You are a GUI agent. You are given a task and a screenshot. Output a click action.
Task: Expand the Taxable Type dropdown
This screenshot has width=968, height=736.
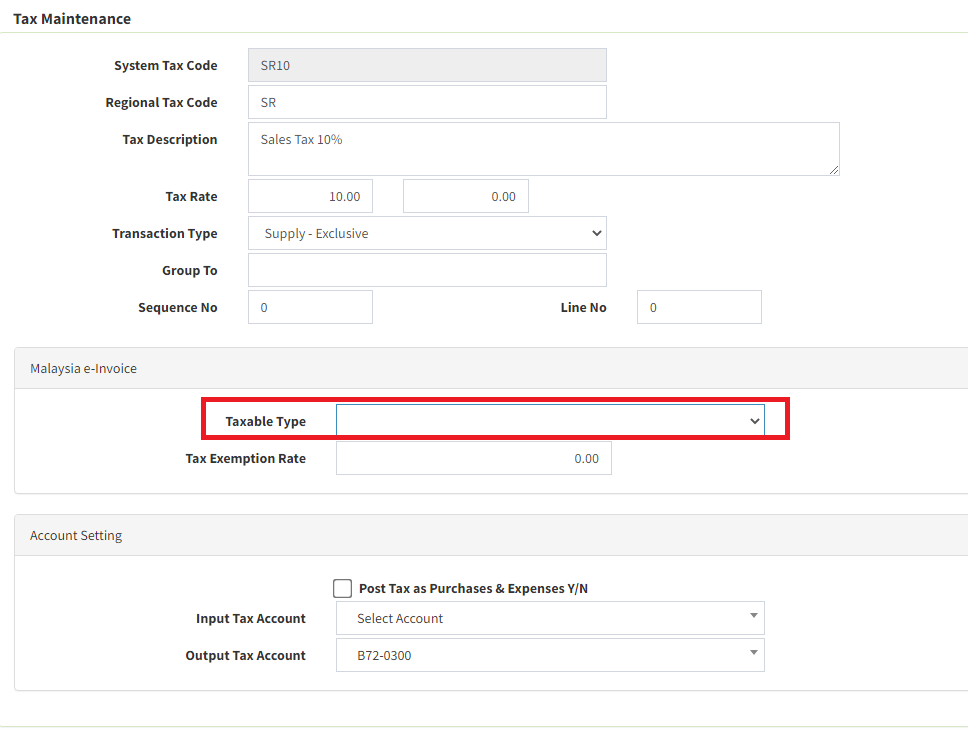tap(550, 421)
